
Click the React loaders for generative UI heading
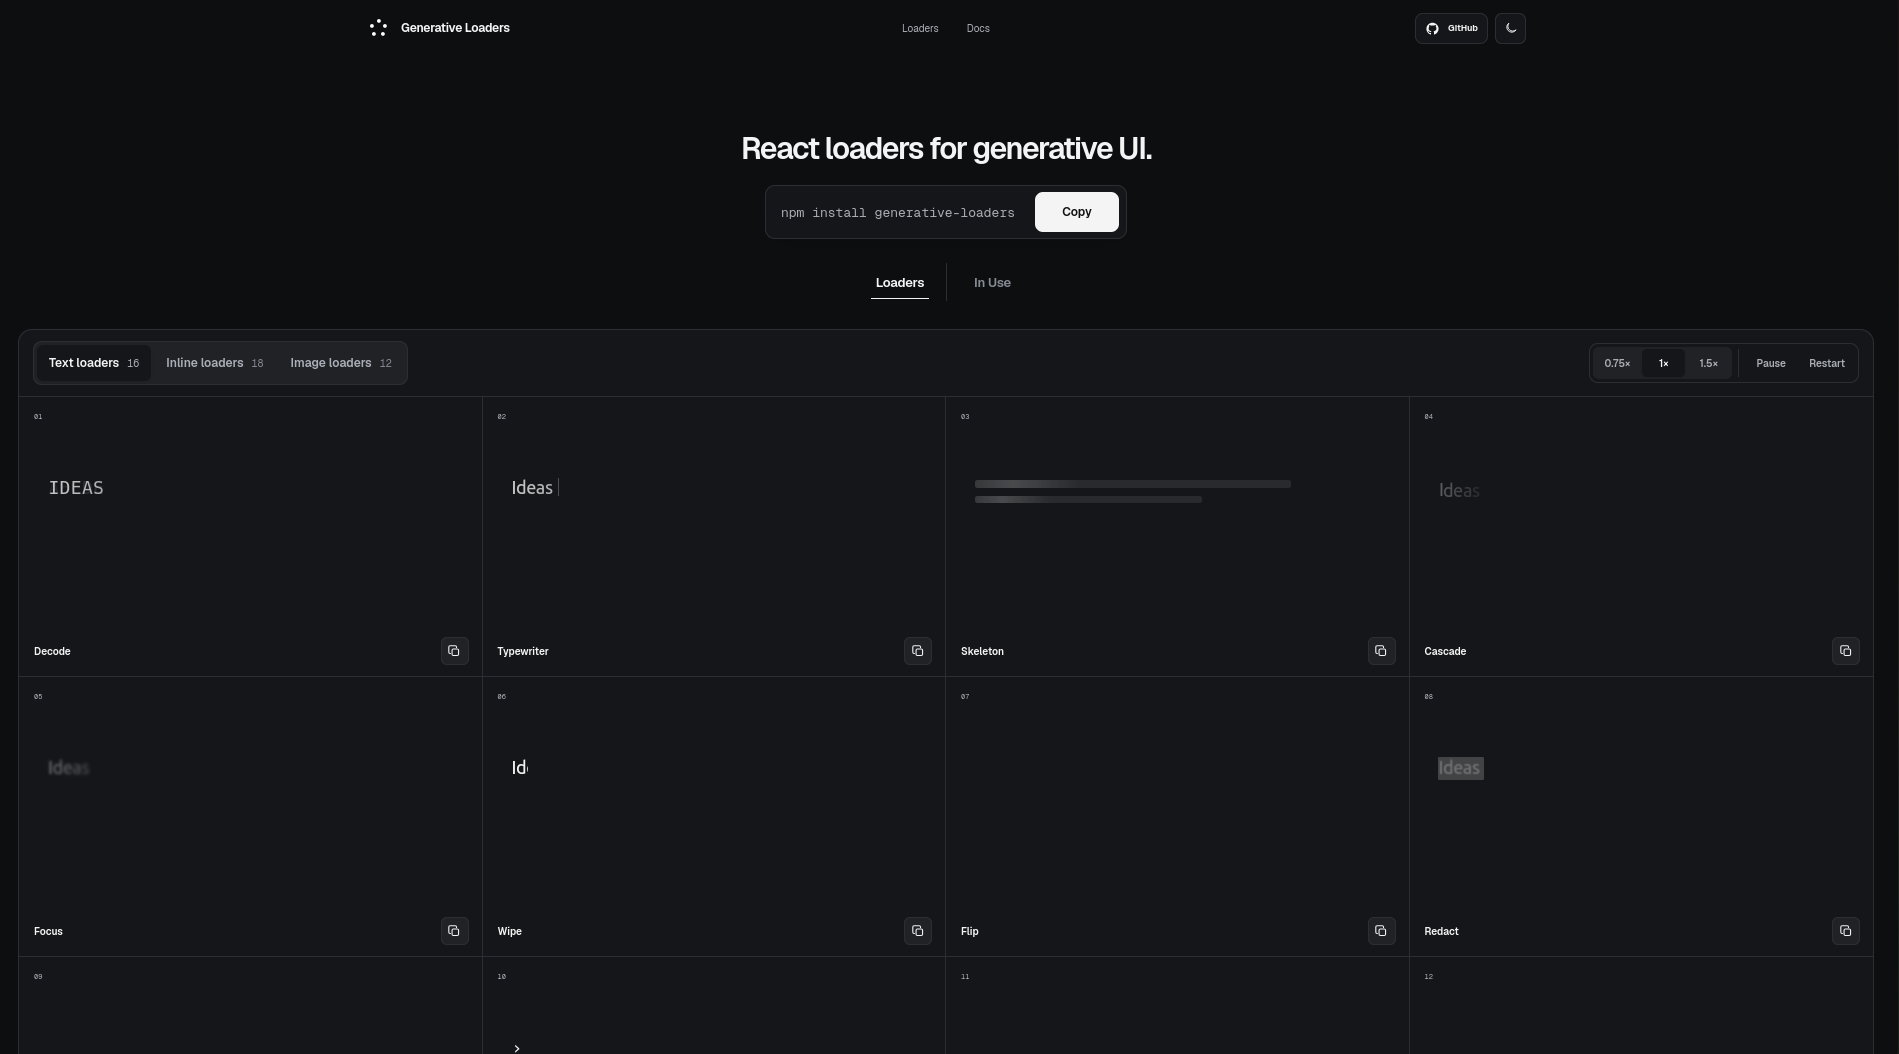pyautogui.click(x=946, y=149)
